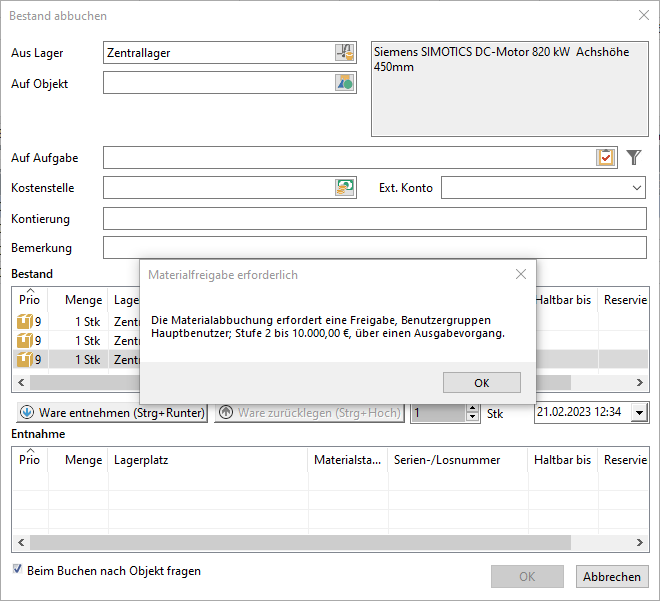Viewport: 660px width, 601px height.
Task: Click the filter funnel icon beside Auf Aufgabe
Action: click(633, 157)
